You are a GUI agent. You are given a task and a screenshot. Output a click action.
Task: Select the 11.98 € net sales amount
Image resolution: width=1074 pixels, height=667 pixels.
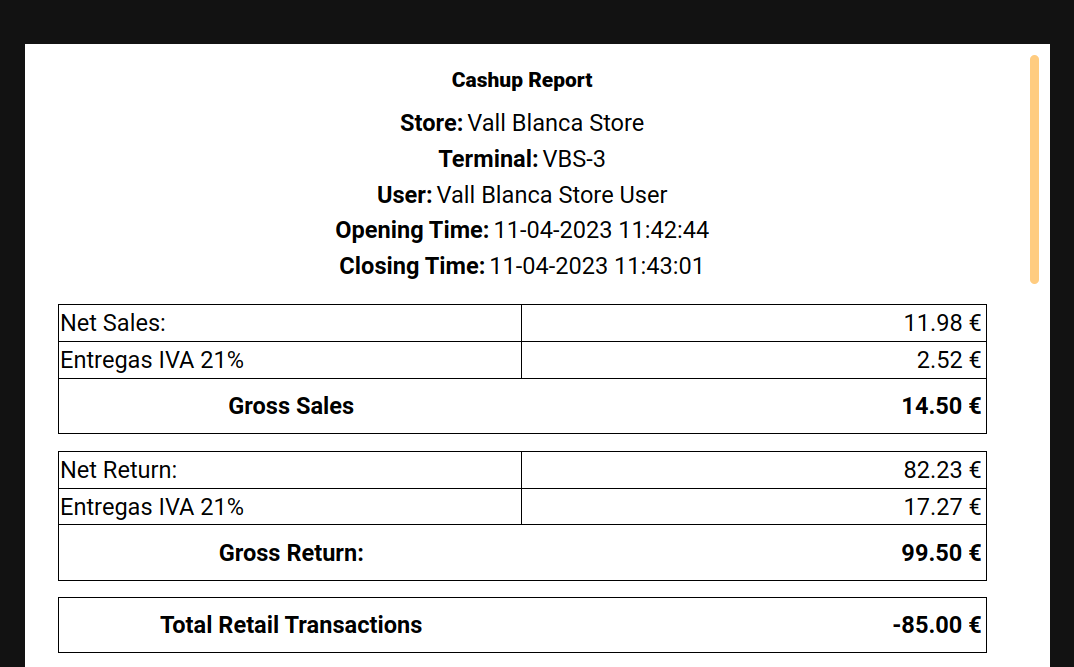[942, 323]
